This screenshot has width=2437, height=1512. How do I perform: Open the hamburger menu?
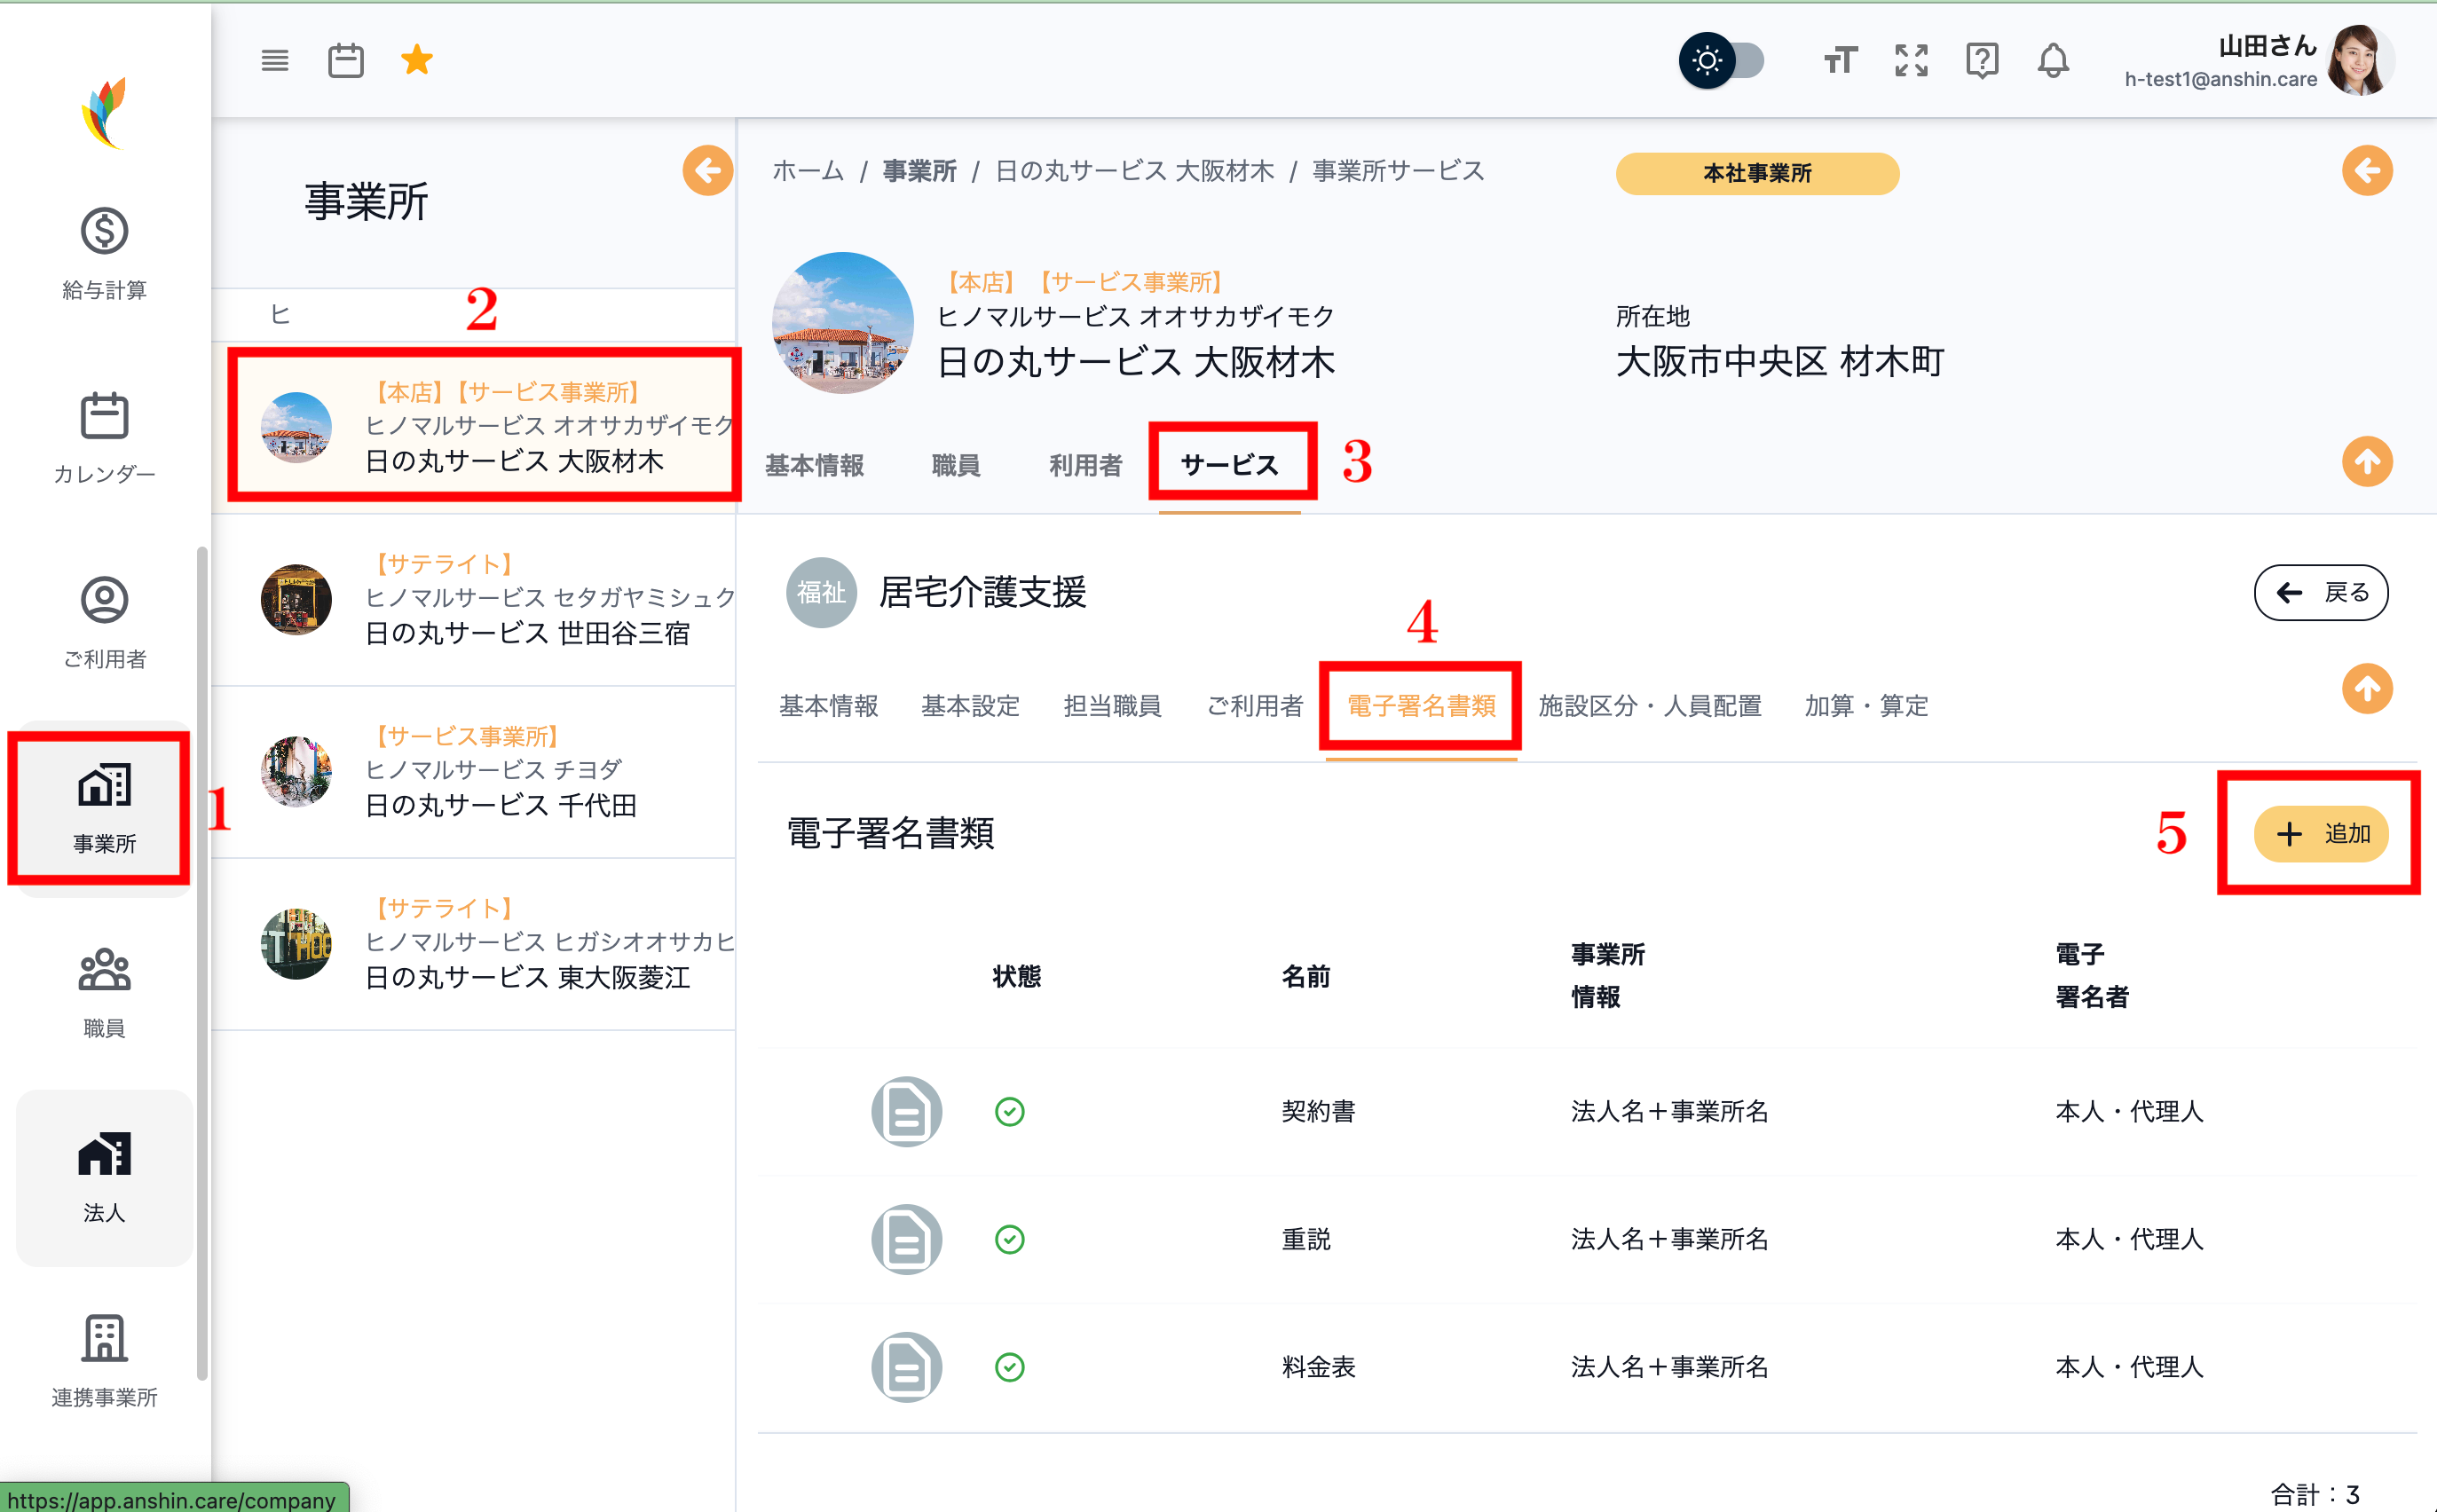point(275,60)
